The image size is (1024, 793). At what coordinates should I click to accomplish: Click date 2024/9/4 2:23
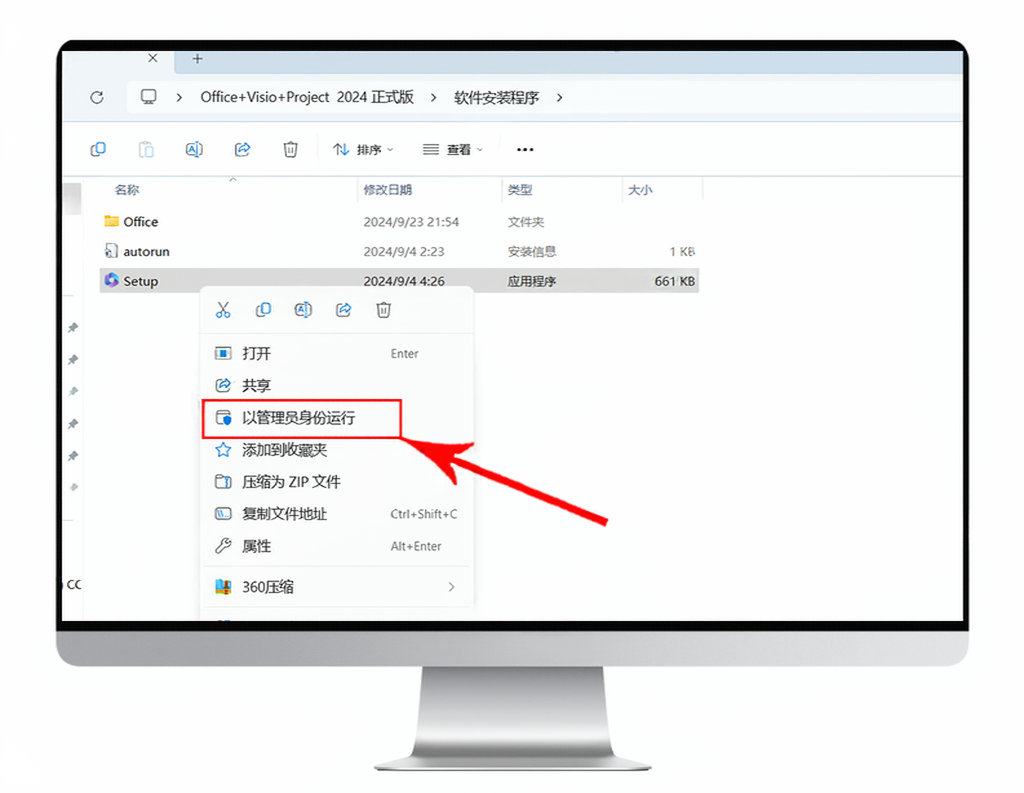tap(404, 251)
